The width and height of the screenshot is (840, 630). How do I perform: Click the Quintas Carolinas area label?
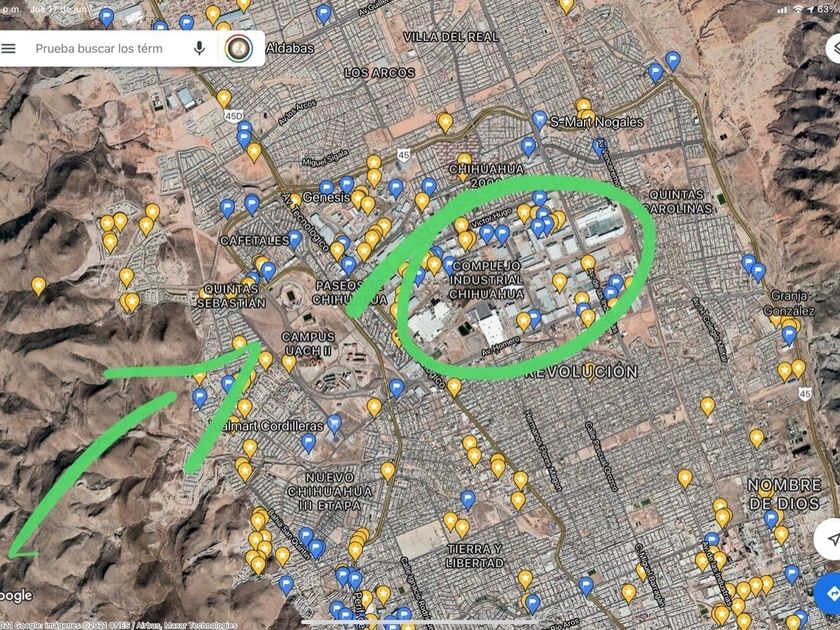tap(678, 201)
